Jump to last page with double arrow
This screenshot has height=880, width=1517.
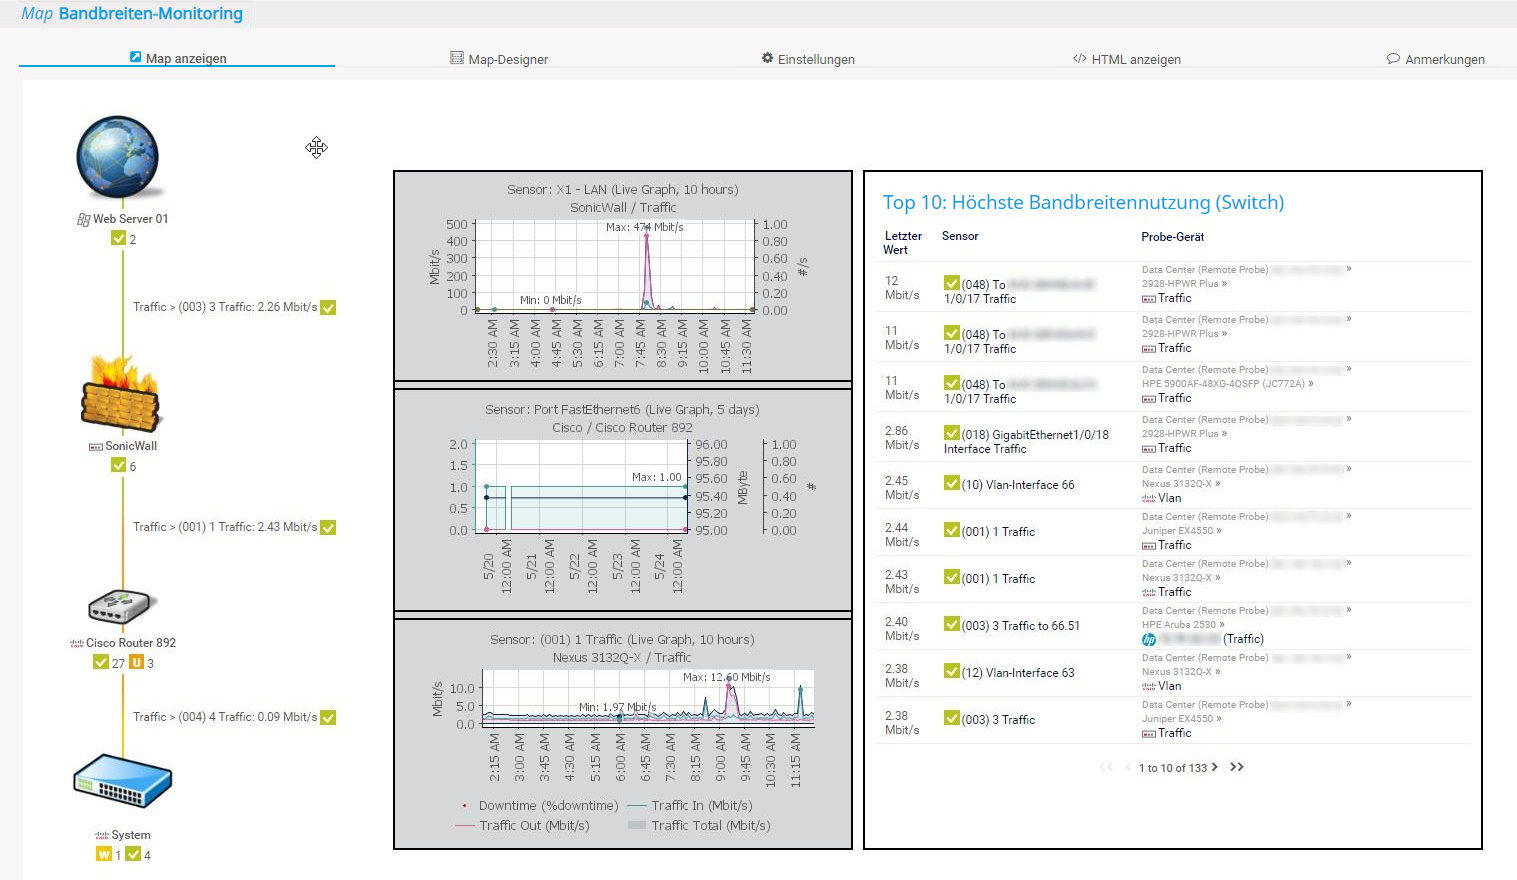coord(1237,767)
